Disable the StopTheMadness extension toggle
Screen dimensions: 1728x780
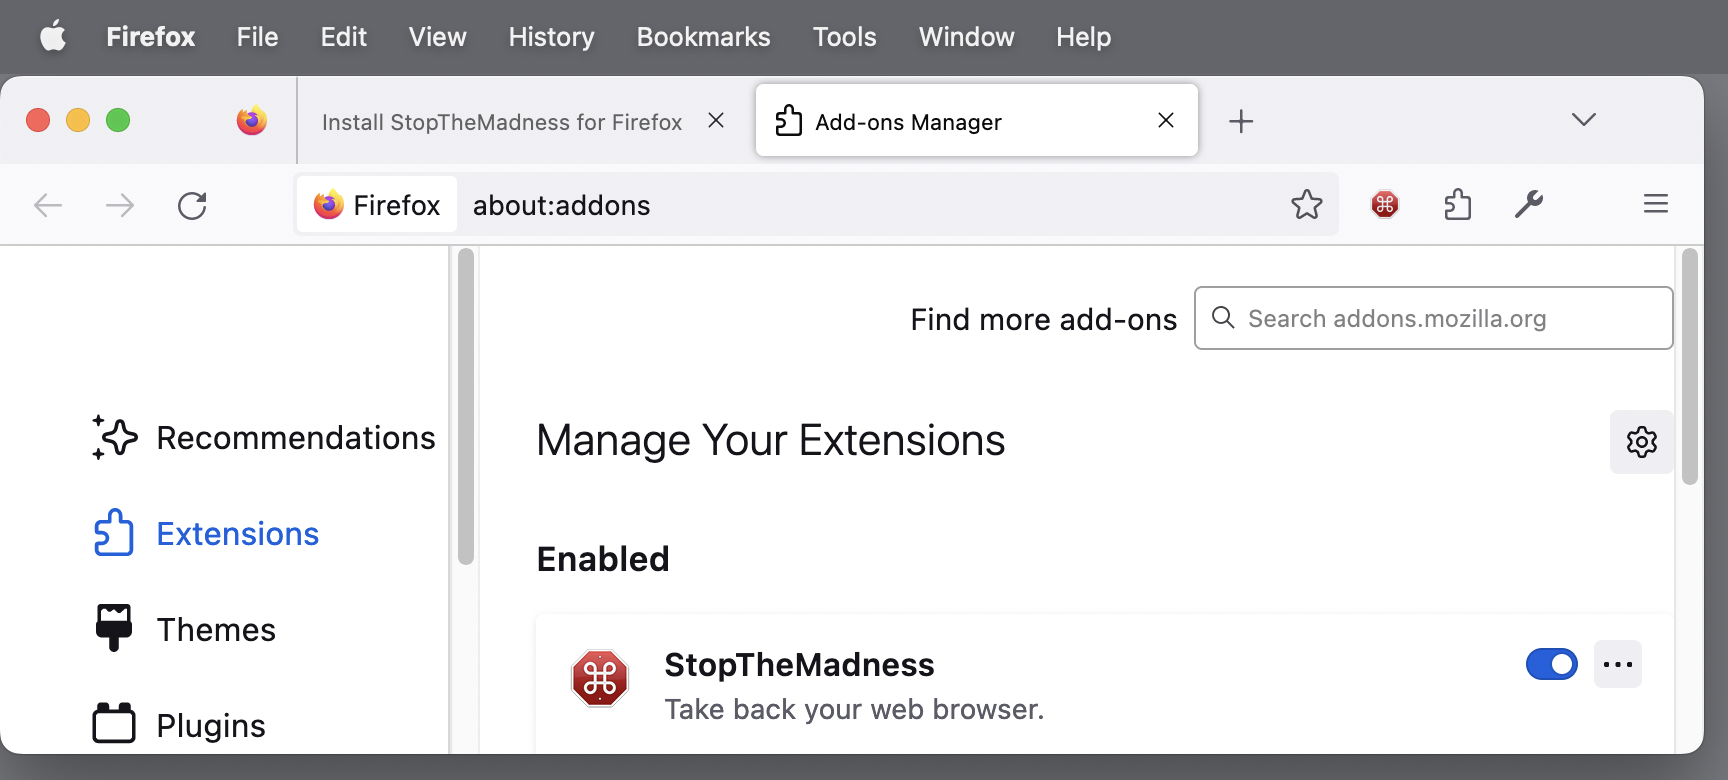point(1551,664)
